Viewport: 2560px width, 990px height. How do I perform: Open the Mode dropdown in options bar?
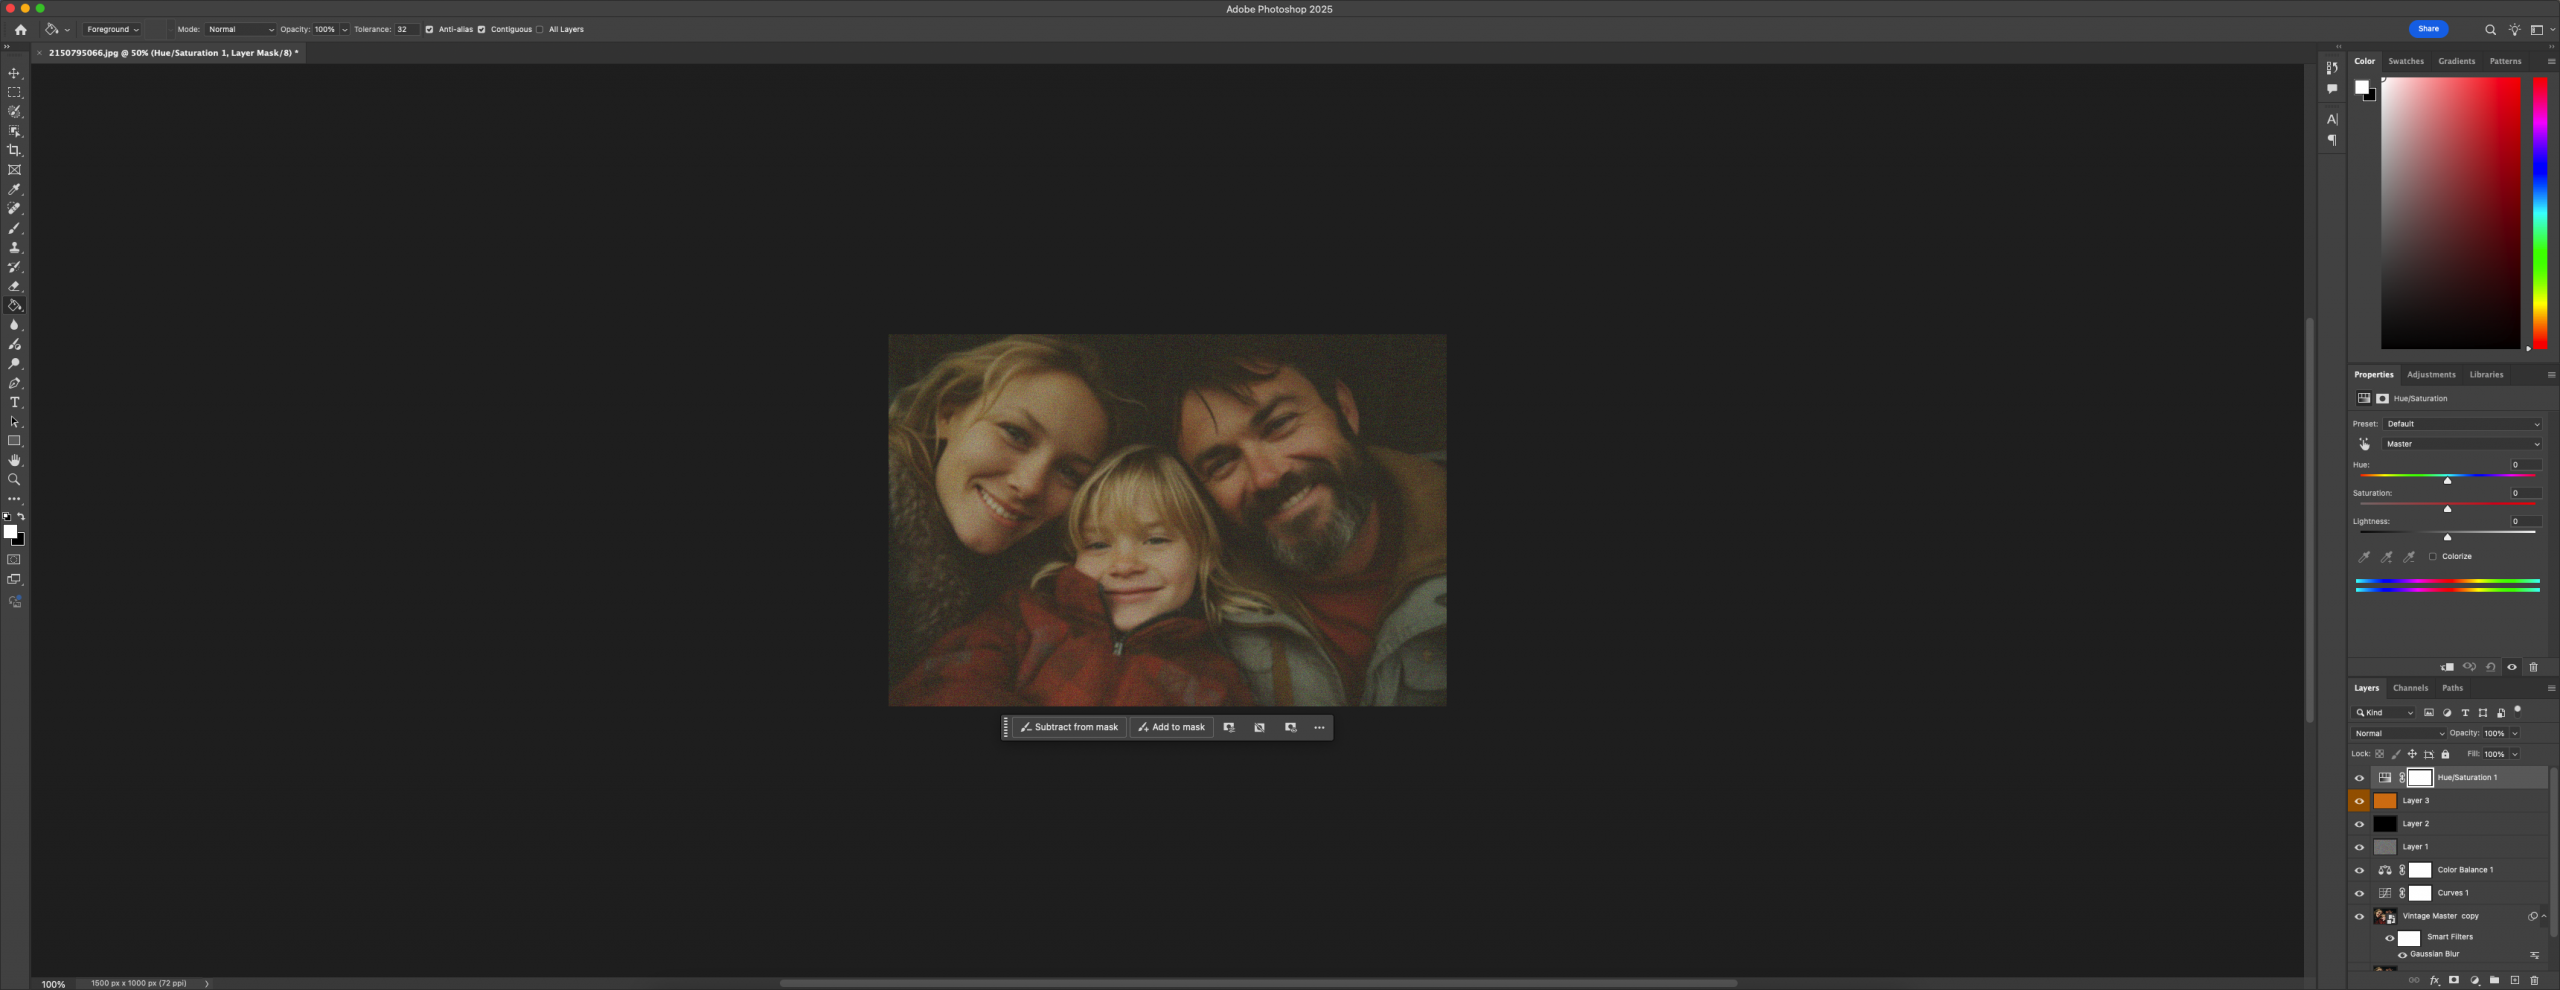coord(240,30)
